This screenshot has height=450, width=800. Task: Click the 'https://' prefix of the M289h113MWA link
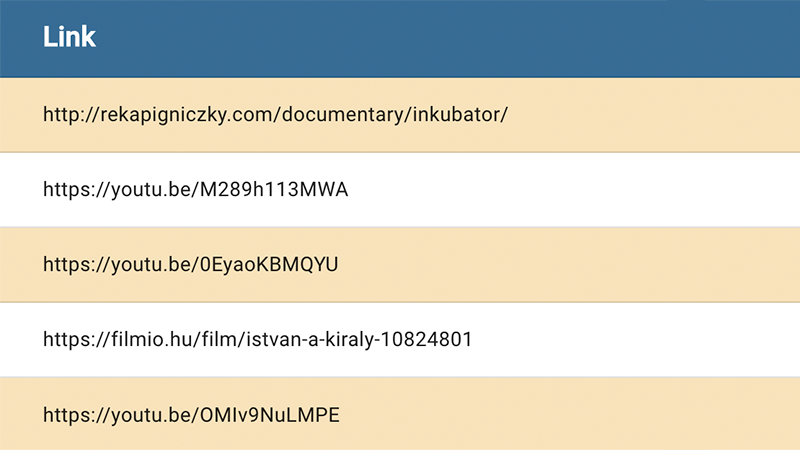77,190
